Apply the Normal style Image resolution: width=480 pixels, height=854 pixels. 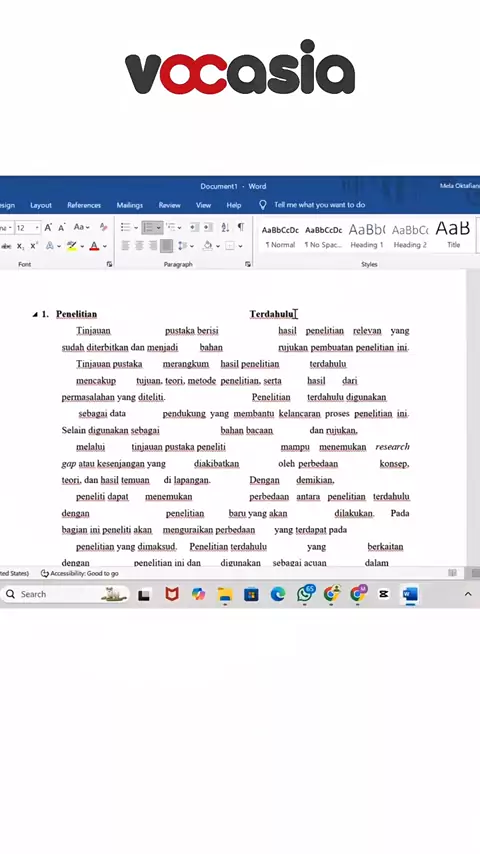coord(280,236)
